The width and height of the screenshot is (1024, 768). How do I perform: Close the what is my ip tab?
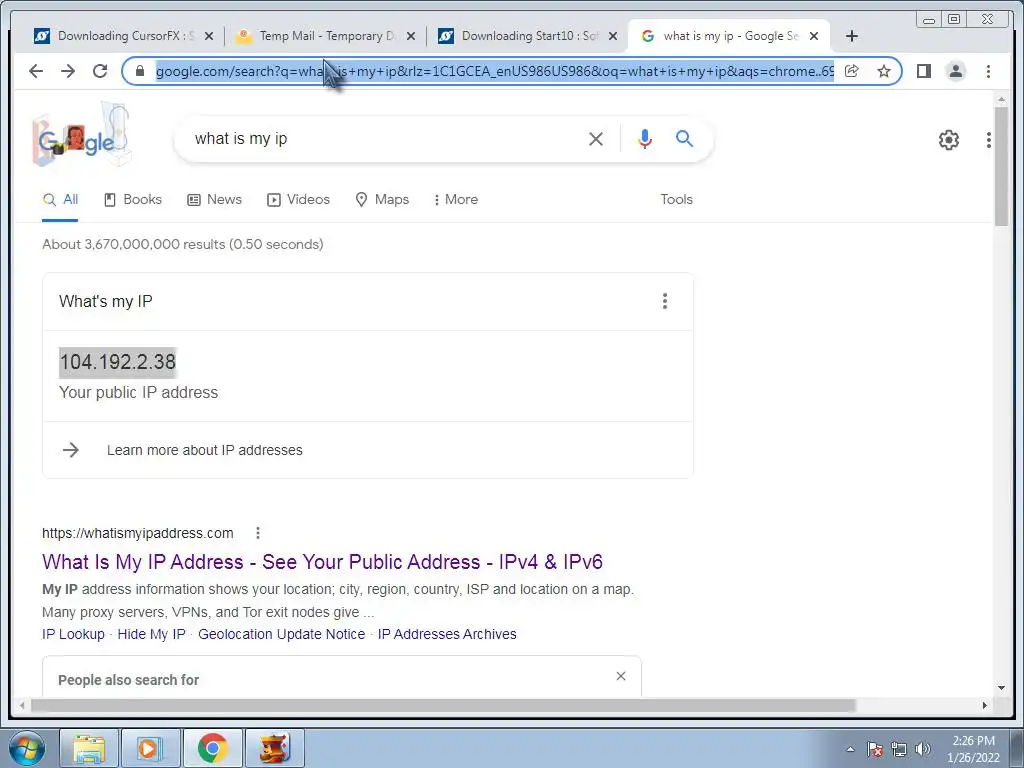click(x=814, y=36)
